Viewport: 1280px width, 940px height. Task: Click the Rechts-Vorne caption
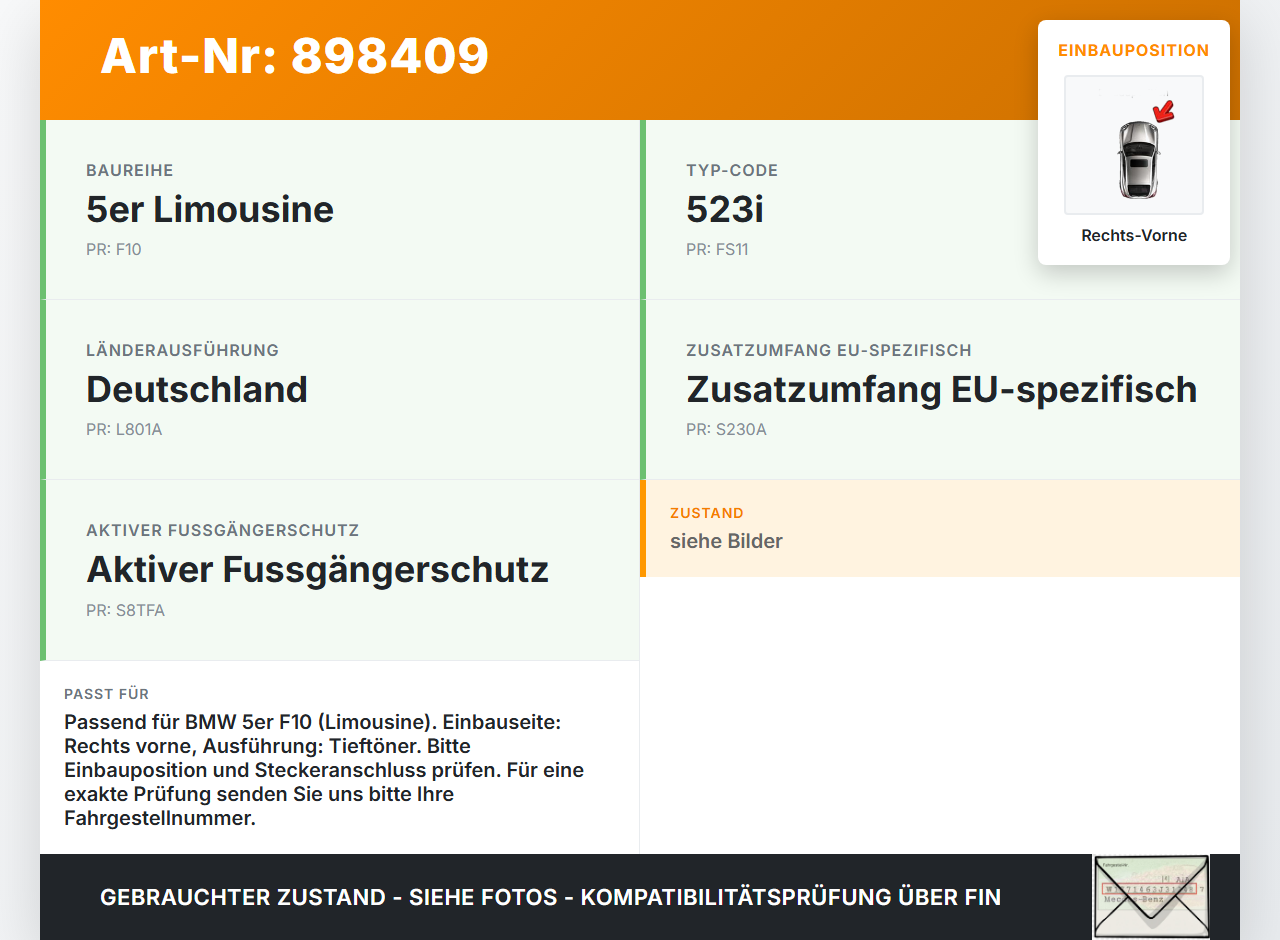(x=1134, y=236)
